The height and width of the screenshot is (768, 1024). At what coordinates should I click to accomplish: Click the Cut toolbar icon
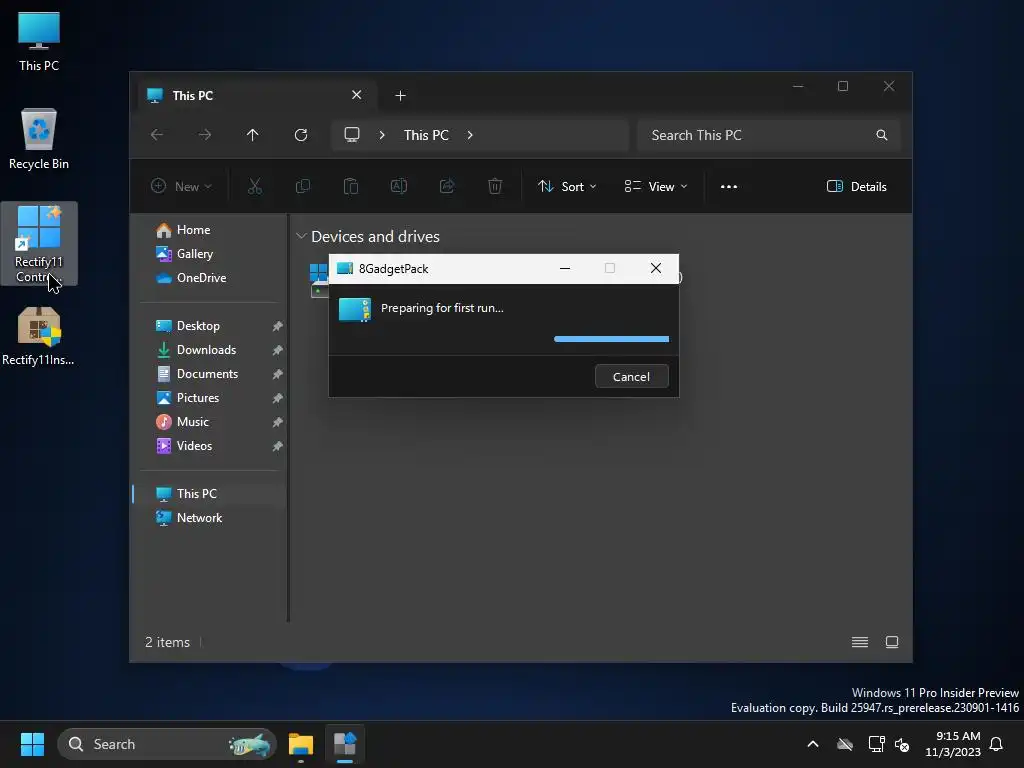pyautogui.click(x=255, y=187)
